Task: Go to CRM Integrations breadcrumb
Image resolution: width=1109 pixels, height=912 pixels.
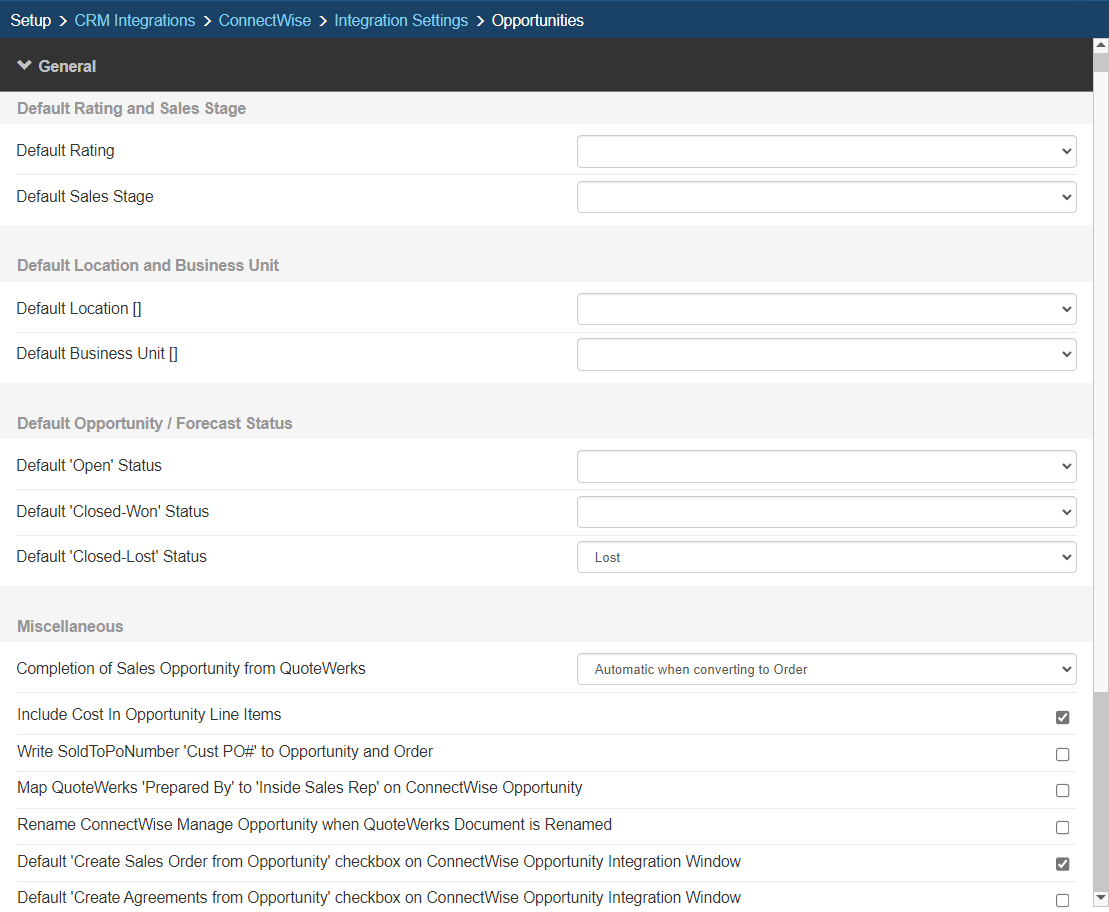Action: (135, 20)
